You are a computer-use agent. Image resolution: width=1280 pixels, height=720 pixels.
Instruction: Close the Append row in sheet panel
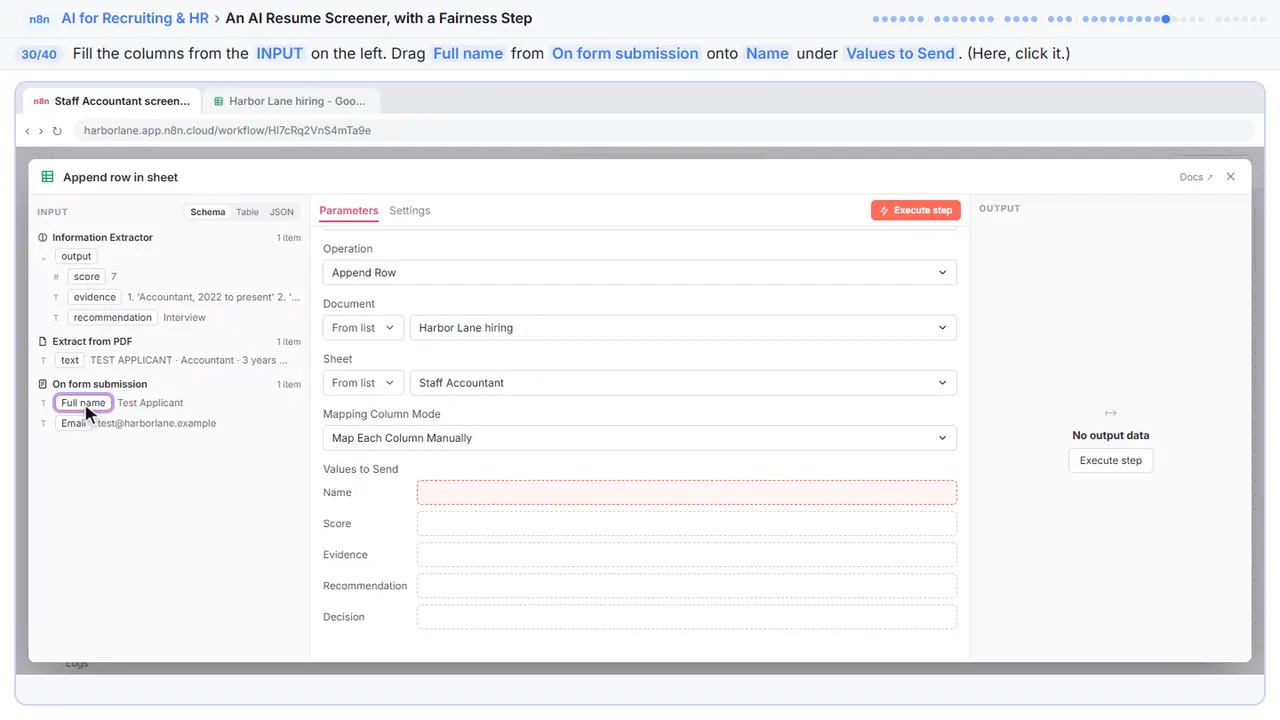pyautogui.click(x=1230, y=177)
